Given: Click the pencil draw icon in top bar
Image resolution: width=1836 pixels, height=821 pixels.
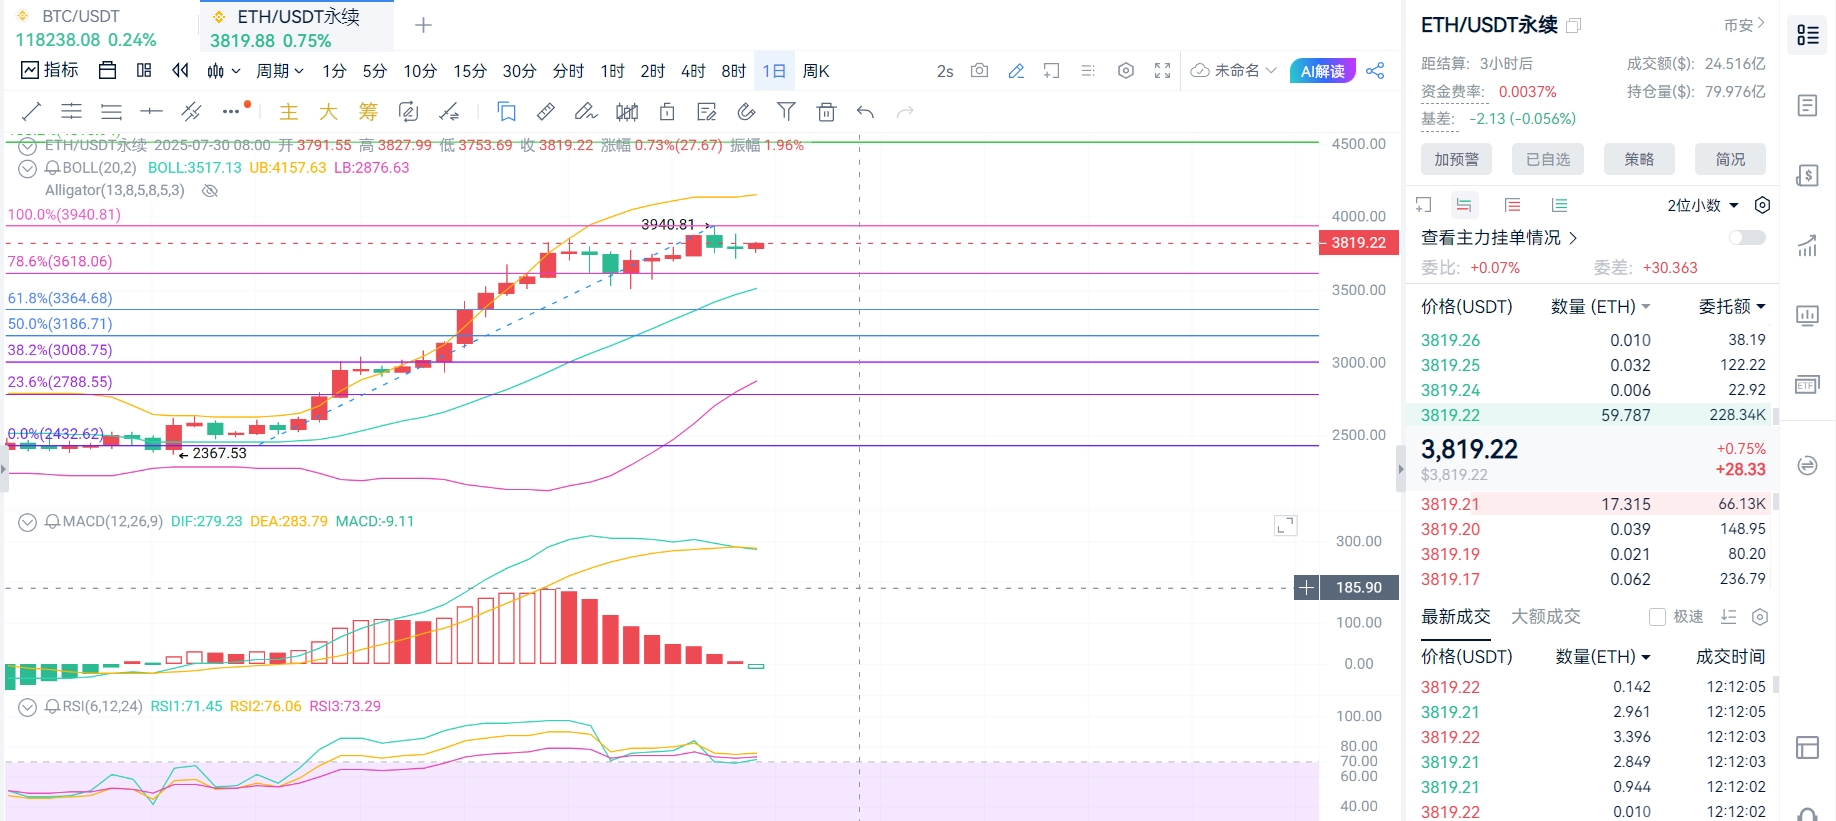Looking at the screenshot, I should pyautogui.click(x=1016, y=70).
